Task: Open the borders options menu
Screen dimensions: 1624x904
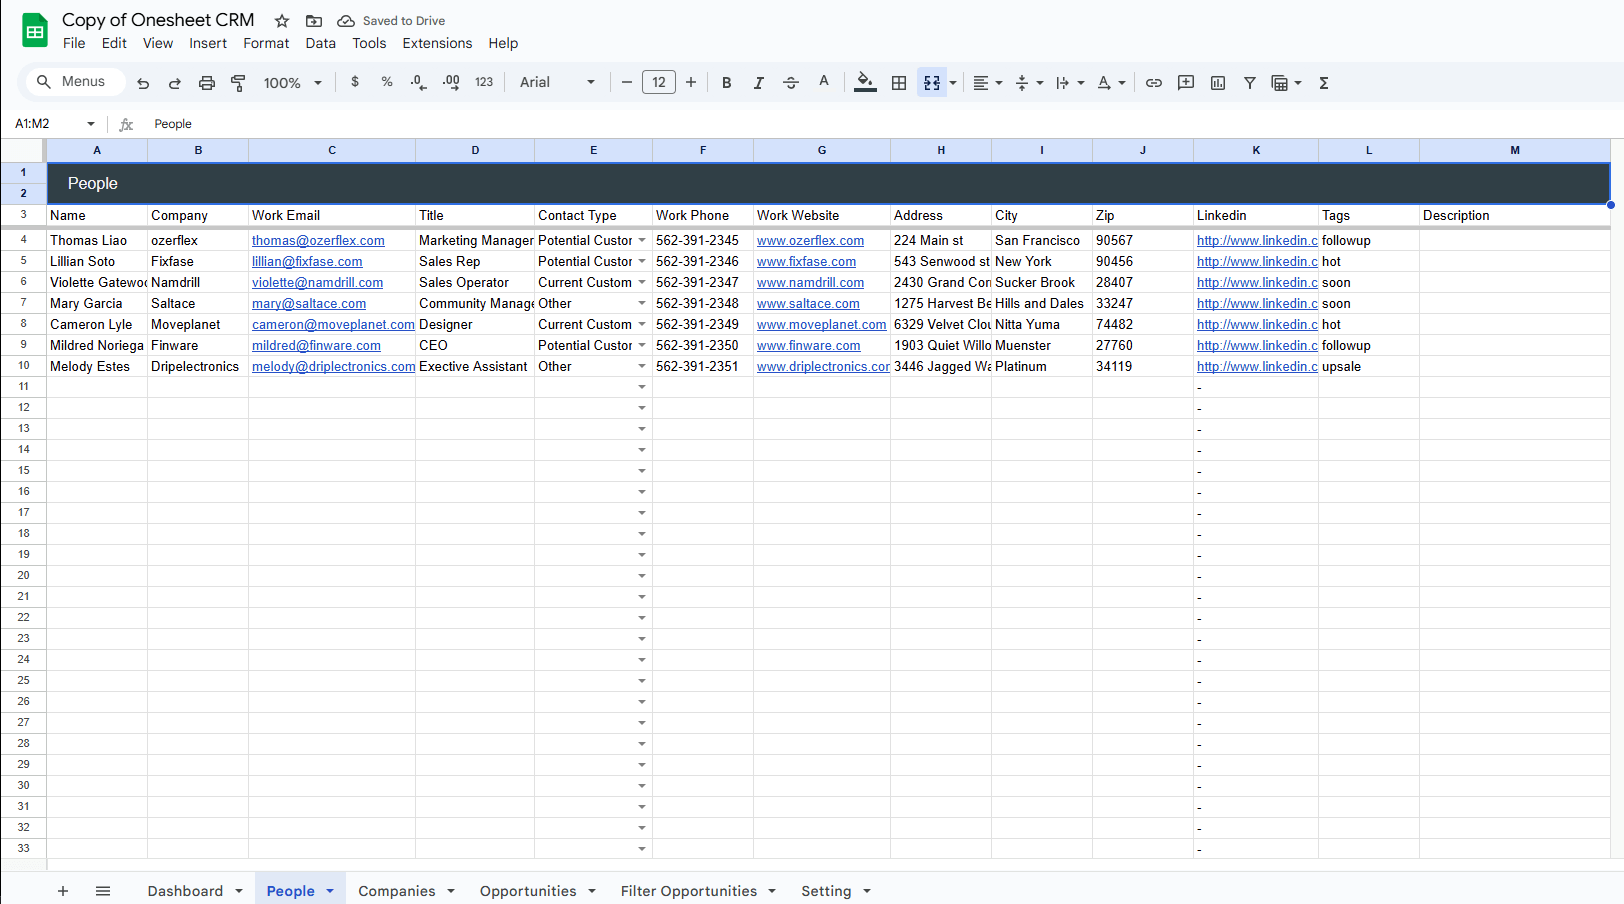Action: [x=898, y=82]
